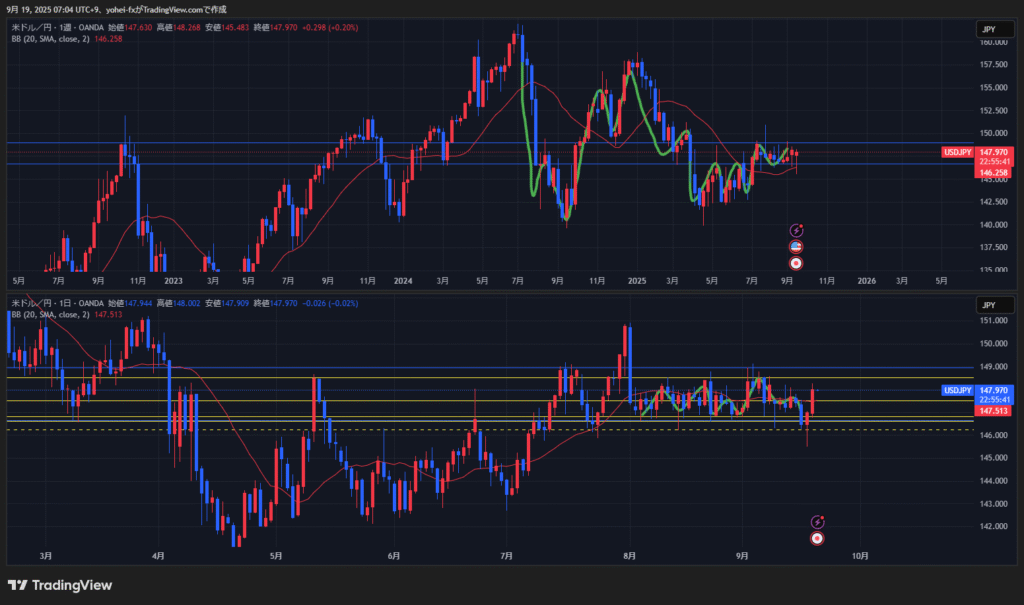Click the 149.000 level on the daily price scale

pyautogui.click(x=994, y=367)
